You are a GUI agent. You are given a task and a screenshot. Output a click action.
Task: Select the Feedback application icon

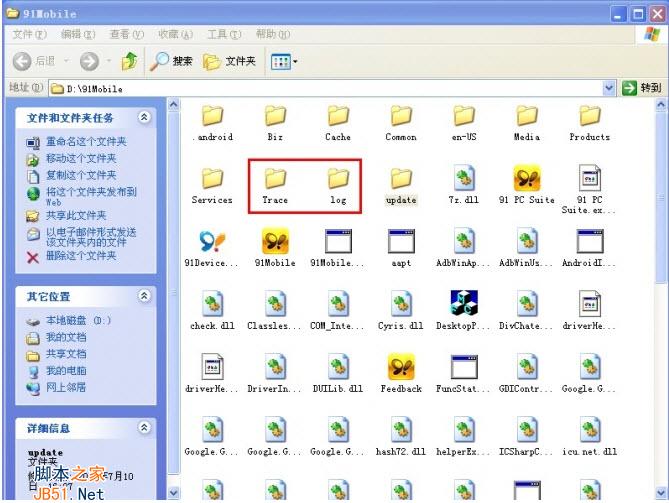coord(401,373)
